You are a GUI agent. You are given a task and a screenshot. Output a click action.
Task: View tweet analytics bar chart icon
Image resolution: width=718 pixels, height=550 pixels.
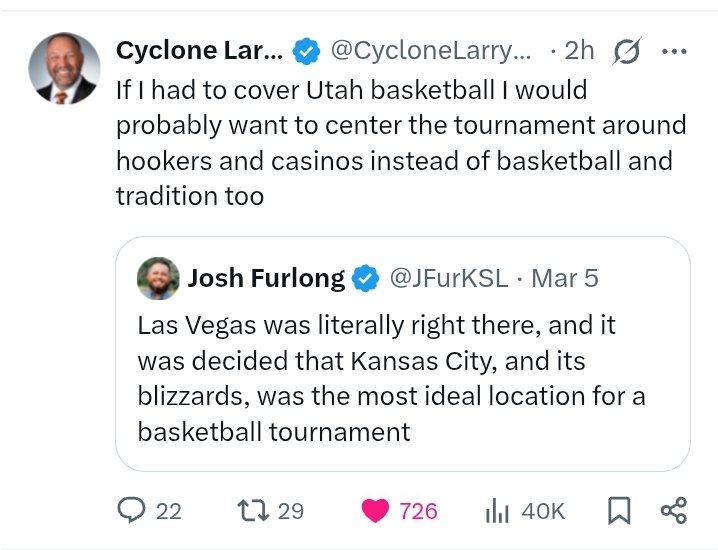pyautogui.click(x=498, y=511)
